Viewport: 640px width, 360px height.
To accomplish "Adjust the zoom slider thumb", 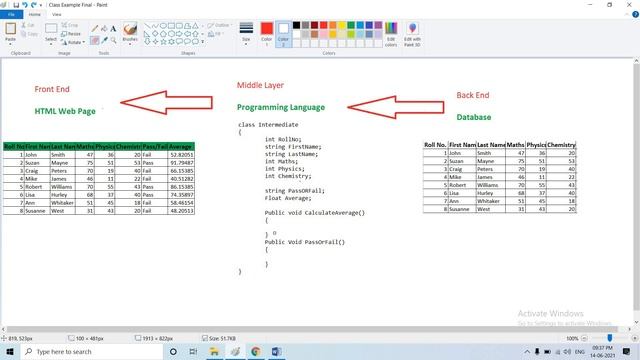I will click(609, 338).
